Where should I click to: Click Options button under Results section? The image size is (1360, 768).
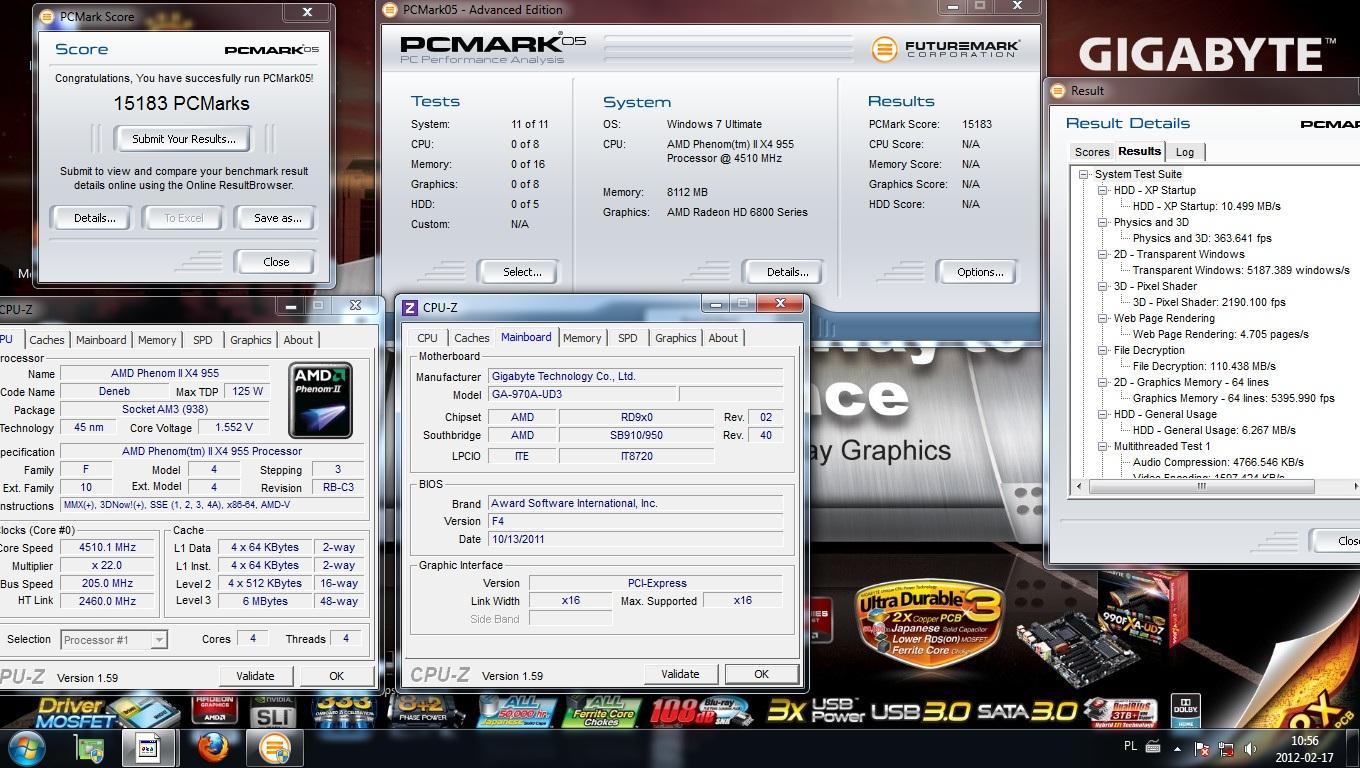(x=979, y=272)
